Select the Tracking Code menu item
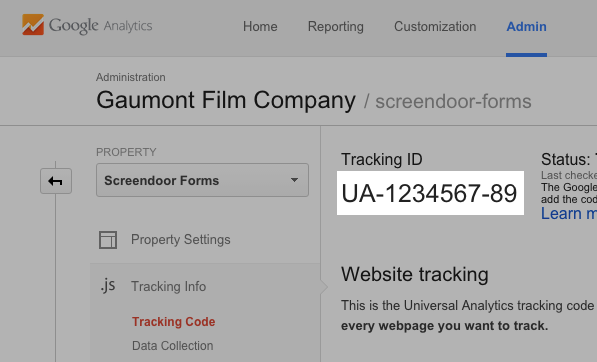This screenshot has width=597, height=362. pos(174,322)
